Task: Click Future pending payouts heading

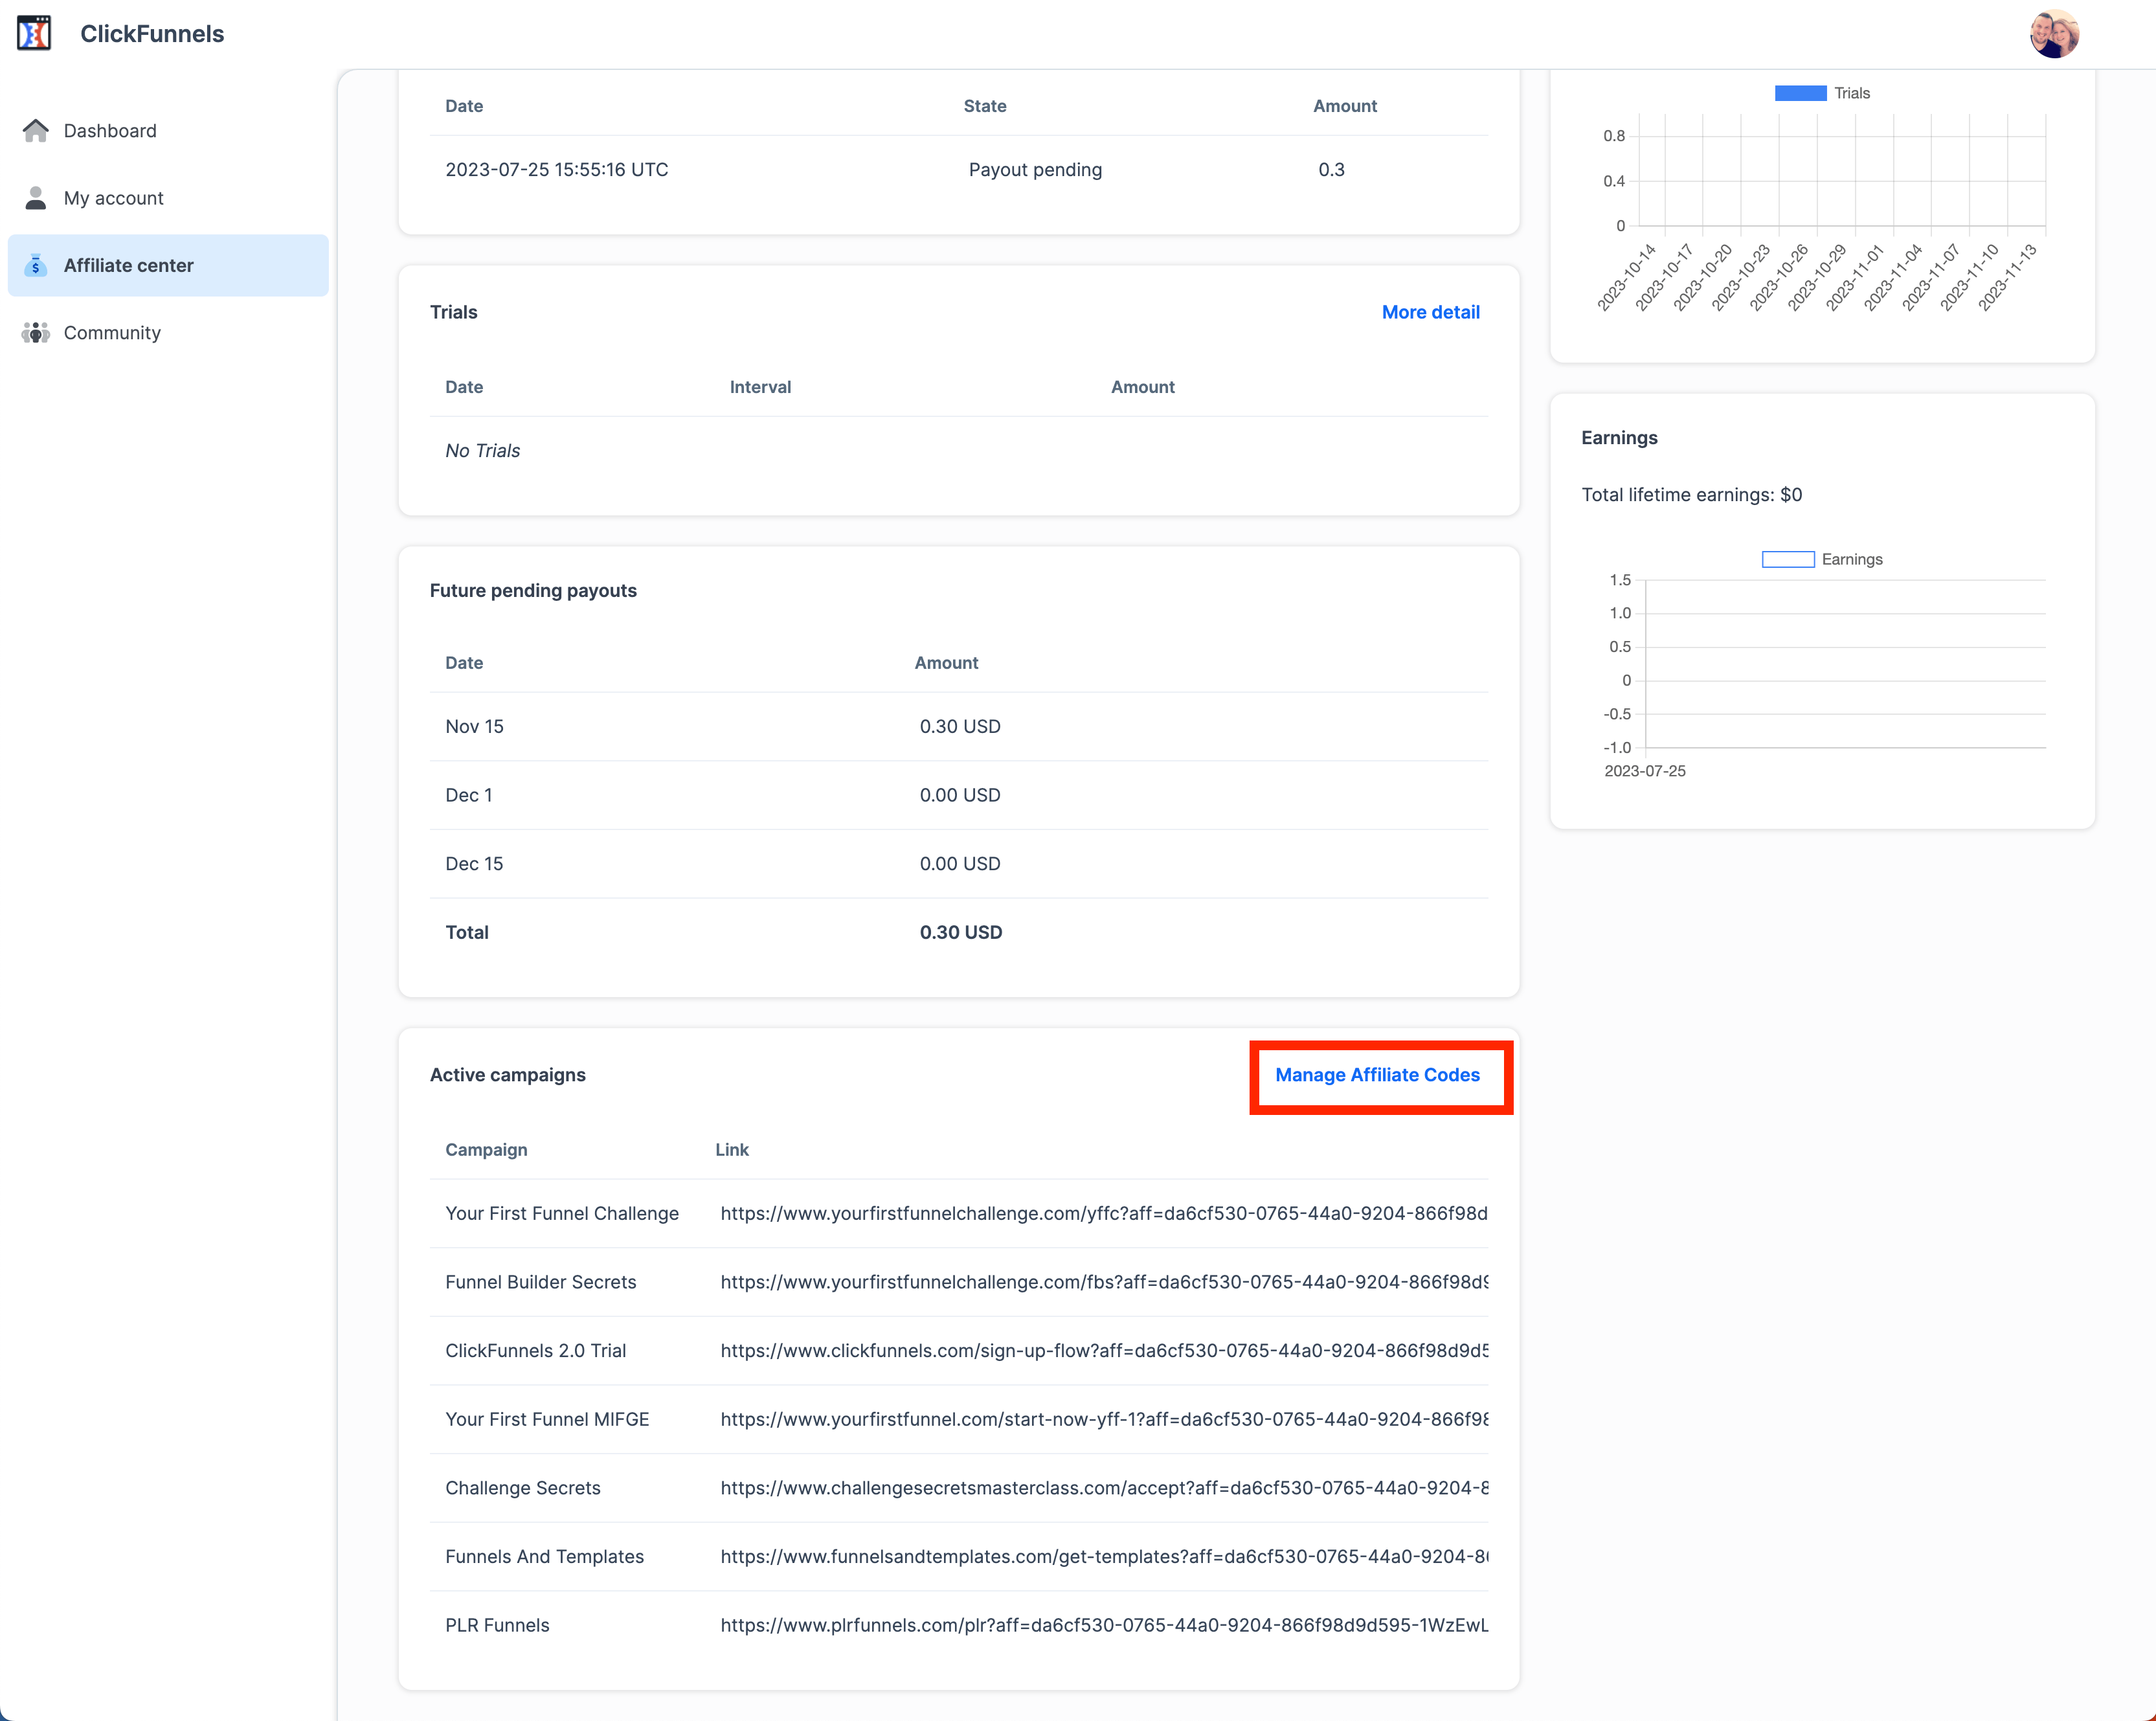Action: pyautogui.click(x=533, y=590)
